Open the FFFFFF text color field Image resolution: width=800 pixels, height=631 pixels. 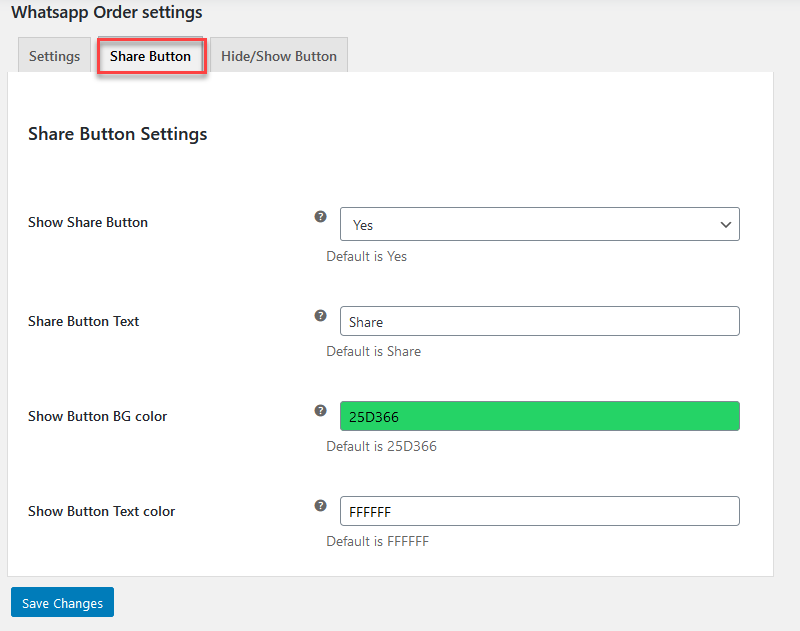[x=540, y=511]
